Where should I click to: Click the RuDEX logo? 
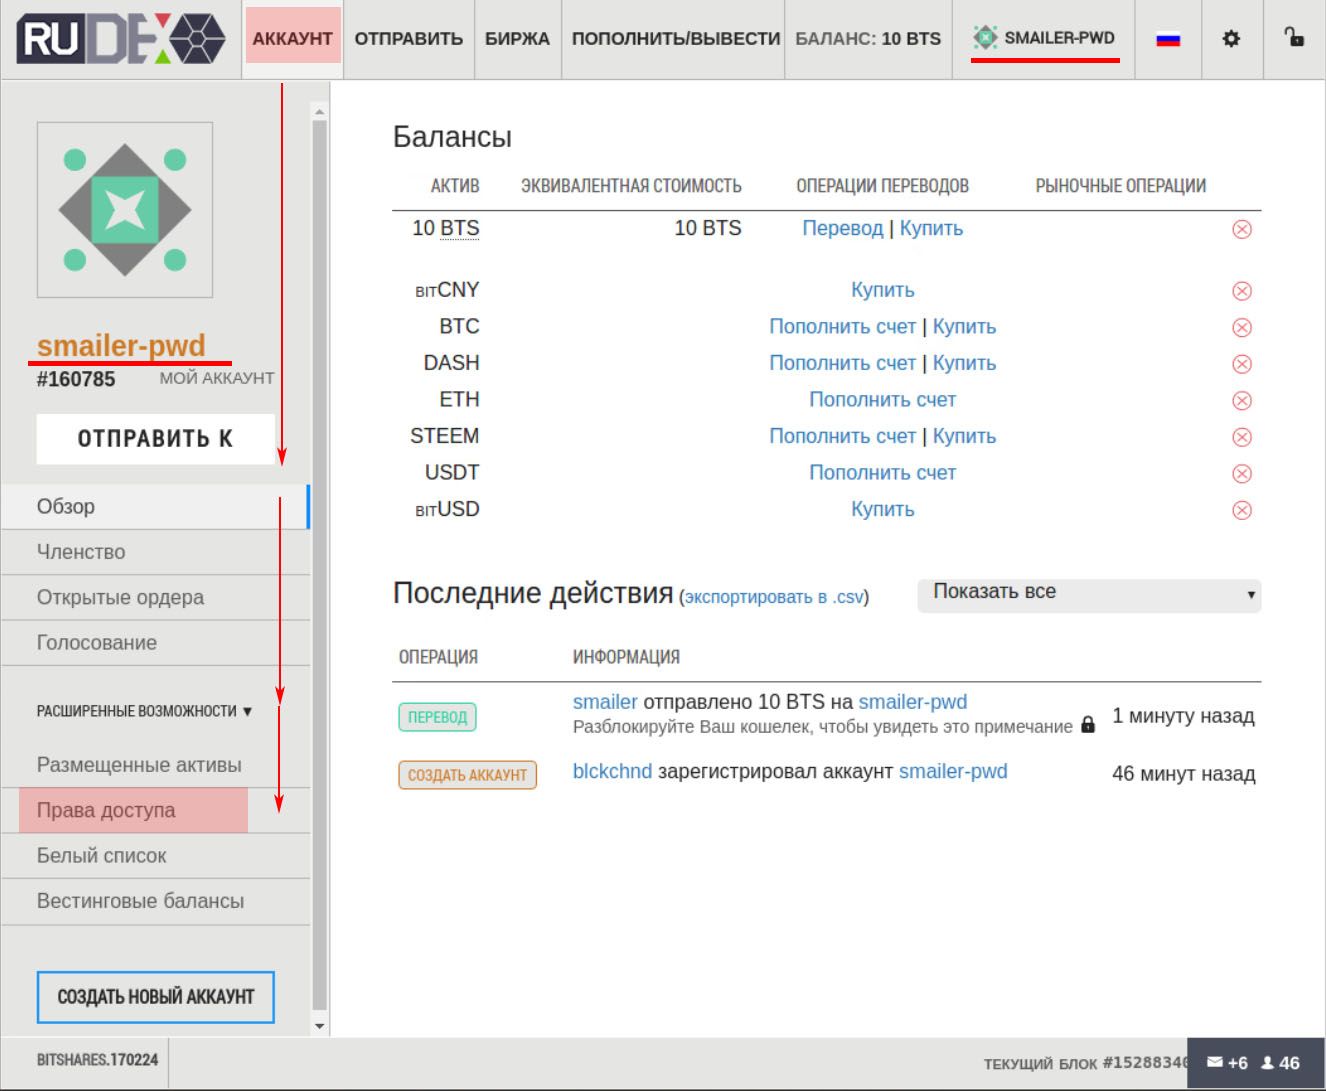(120, 39)
